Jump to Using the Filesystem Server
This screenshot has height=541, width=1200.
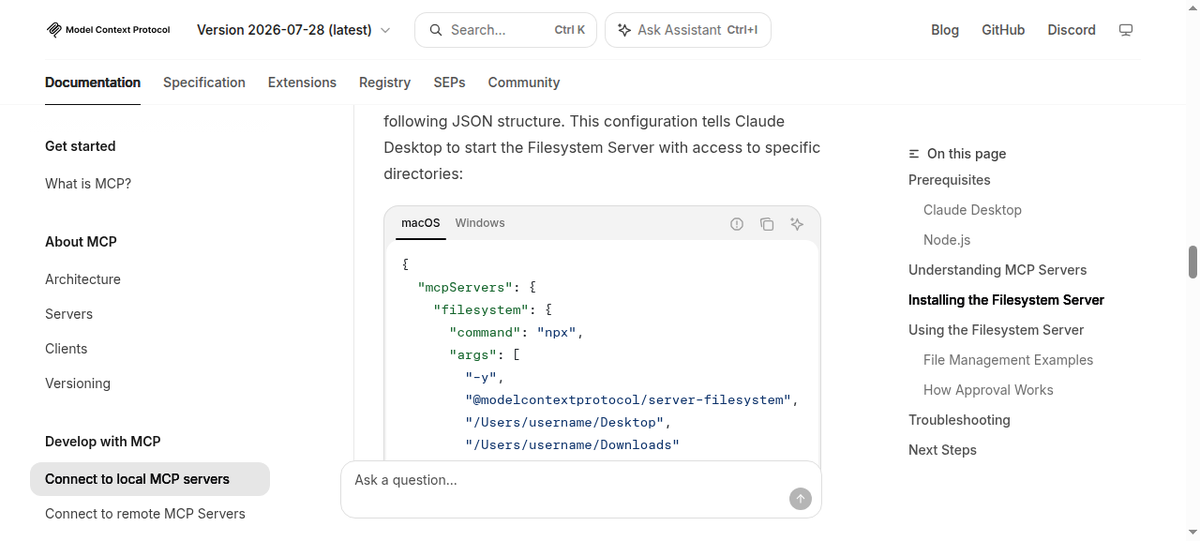click(996, 330)
